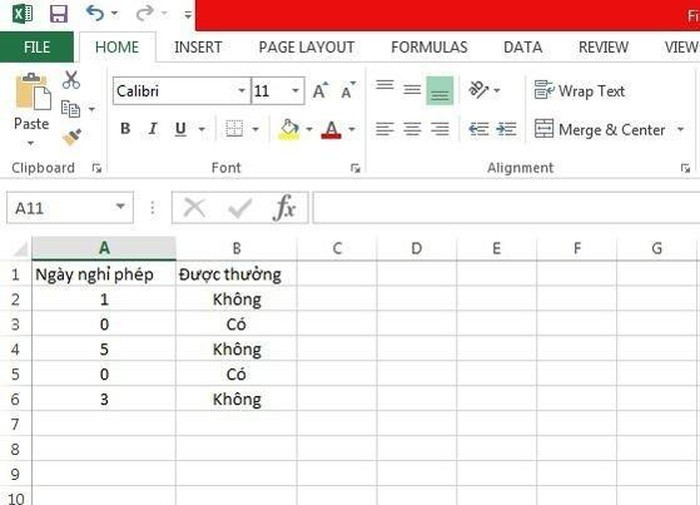Open the Merge & Center dropdown arrow
Screen dimensions: 700x505
click(x=681, y=130)
